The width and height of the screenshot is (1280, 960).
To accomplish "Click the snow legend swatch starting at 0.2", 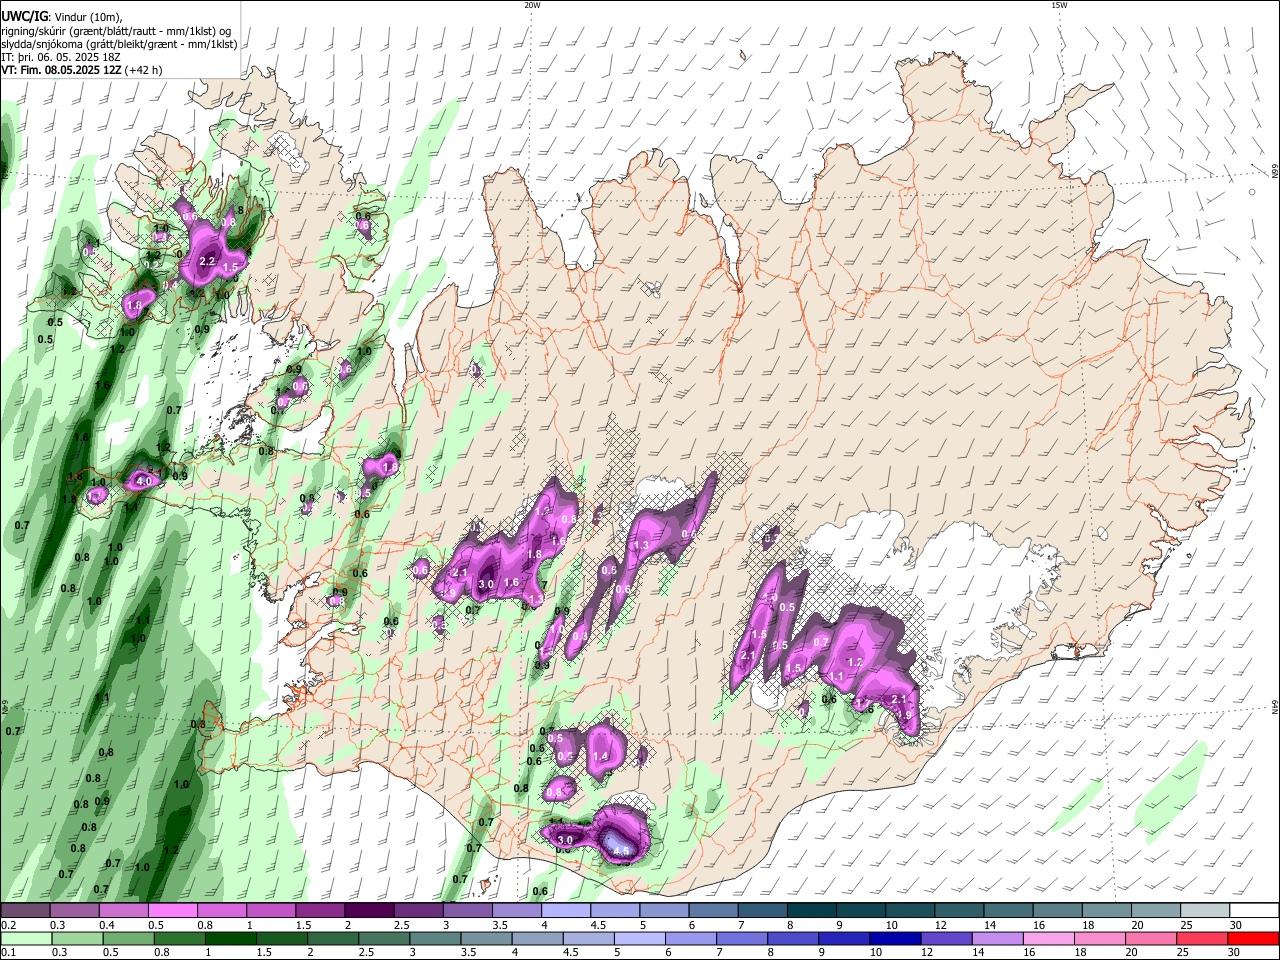I will click(x=25, y=911).
